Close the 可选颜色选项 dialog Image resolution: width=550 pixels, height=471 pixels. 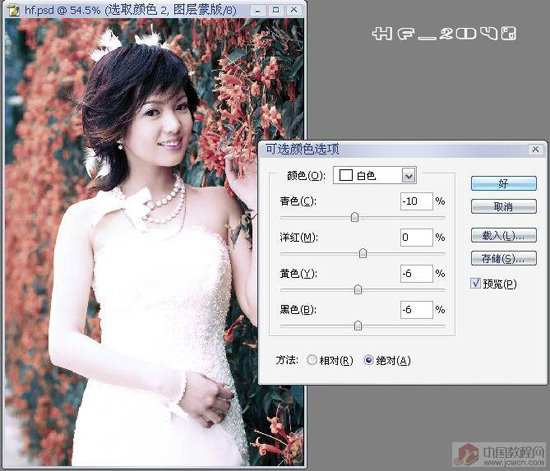coord(536,149)
